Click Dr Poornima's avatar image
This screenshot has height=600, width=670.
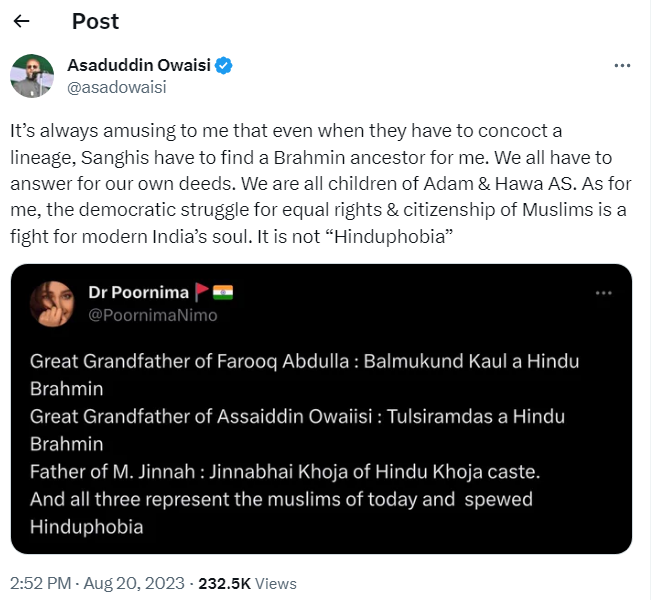coord(51,304)
